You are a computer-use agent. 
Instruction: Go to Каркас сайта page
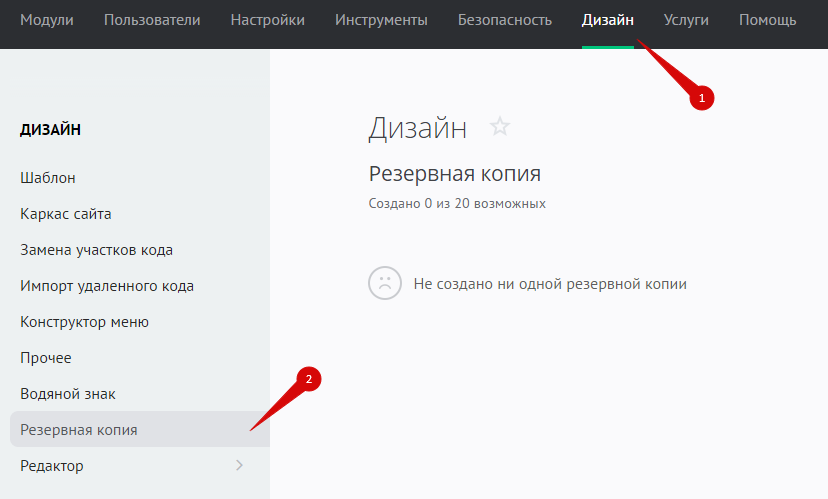coord(66,214)
